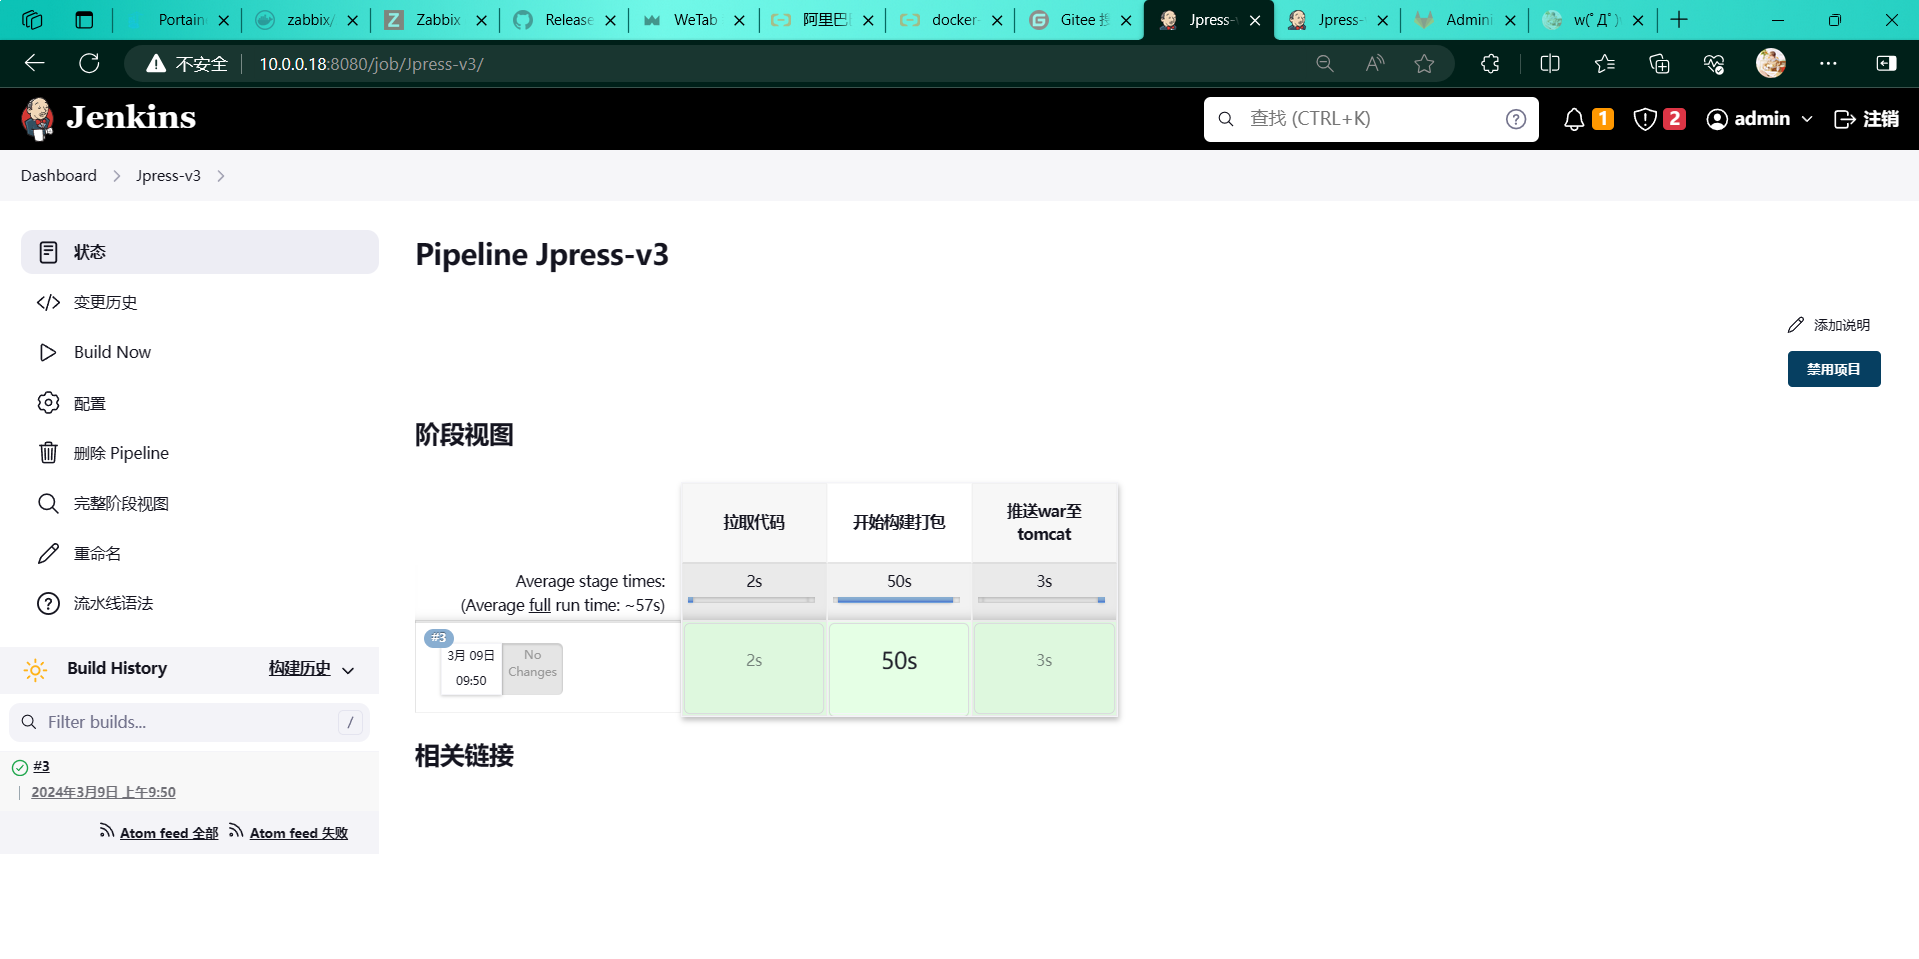
Task: Switch to the Gitee tab
Action: (x=1080, y=20)
